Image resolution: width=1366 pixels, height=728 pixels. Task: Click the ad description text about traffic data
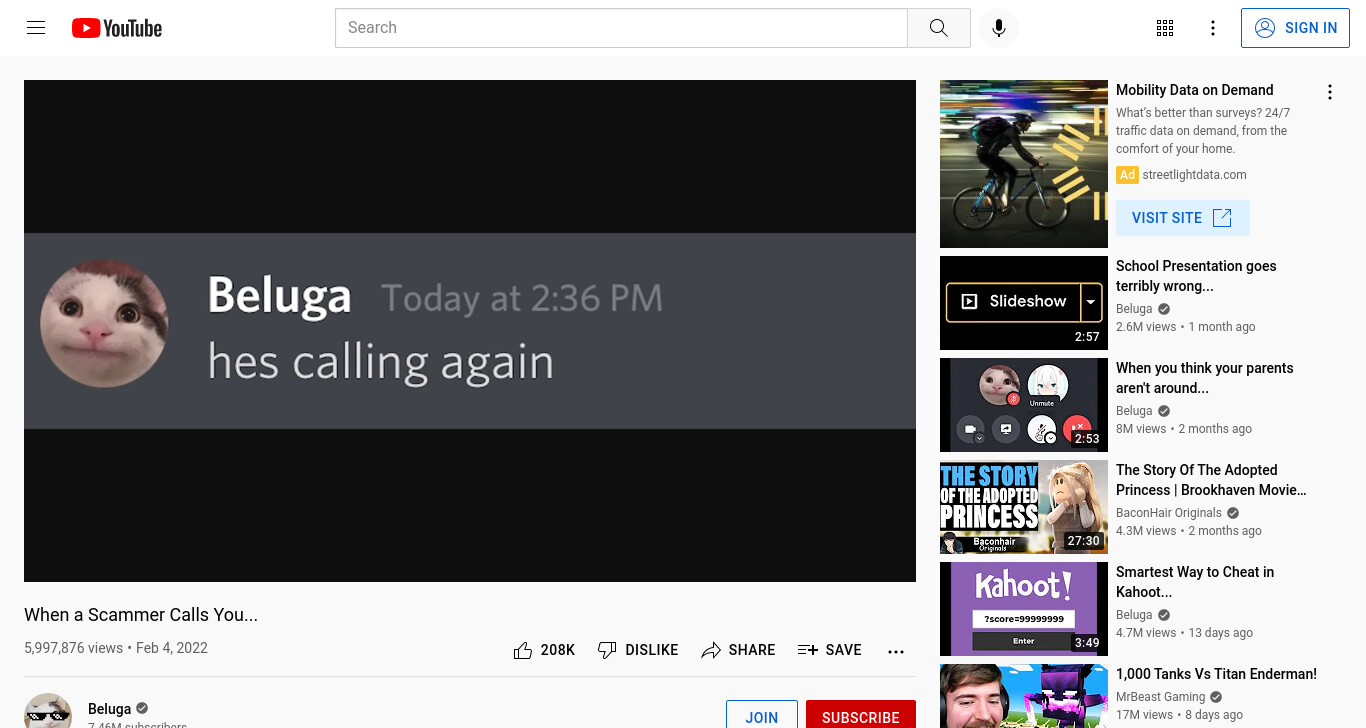1203,131
